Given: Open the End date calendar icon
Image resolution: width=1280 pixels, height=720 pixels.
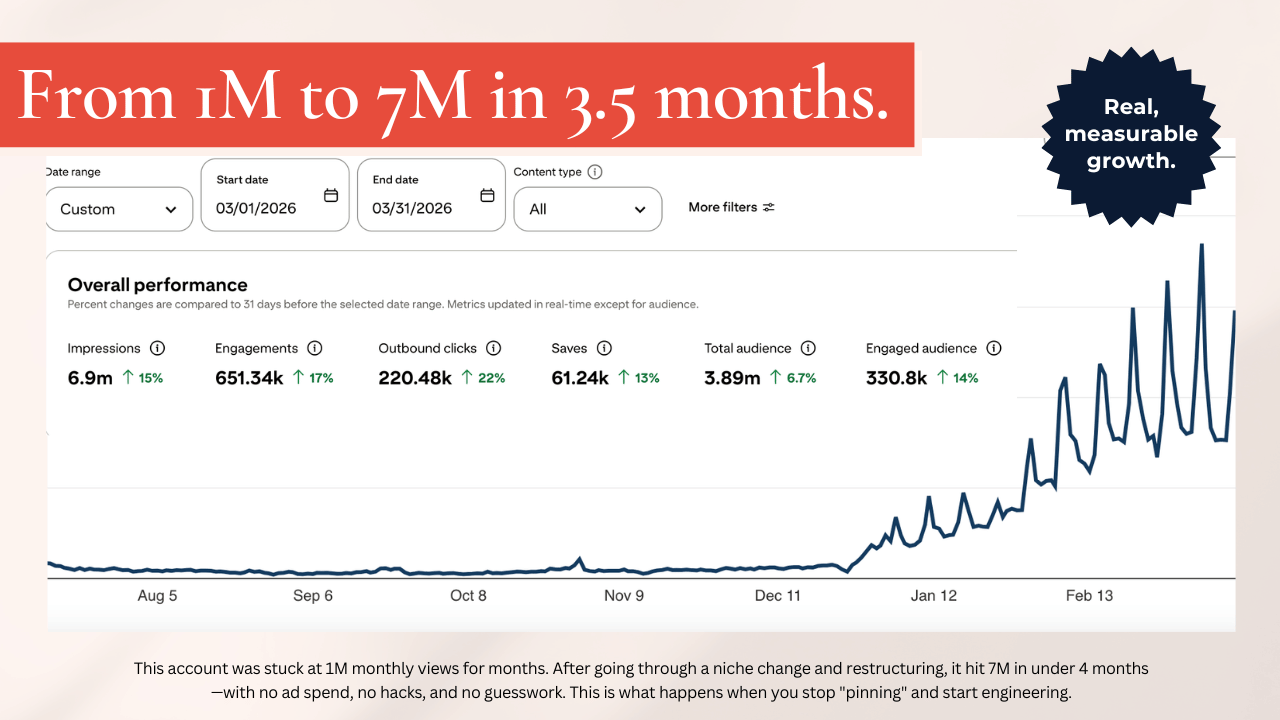Looking at the screenshot, I should click(x=487, y=195).
